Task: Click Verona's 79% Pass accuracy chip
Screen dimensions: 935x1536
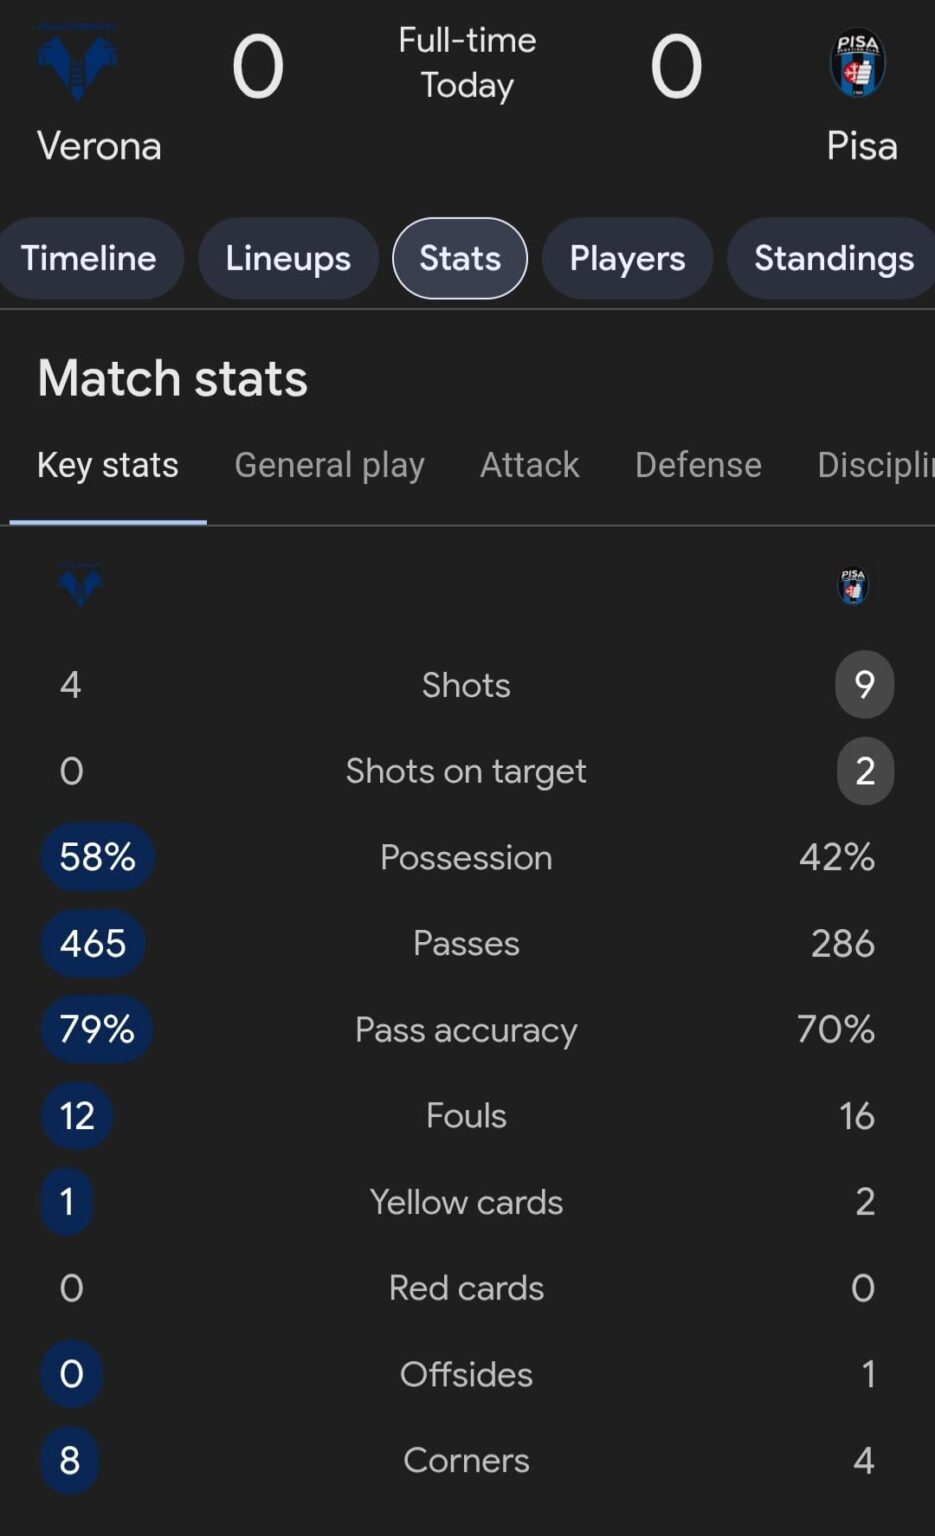Action: (x=95, y=1029)
